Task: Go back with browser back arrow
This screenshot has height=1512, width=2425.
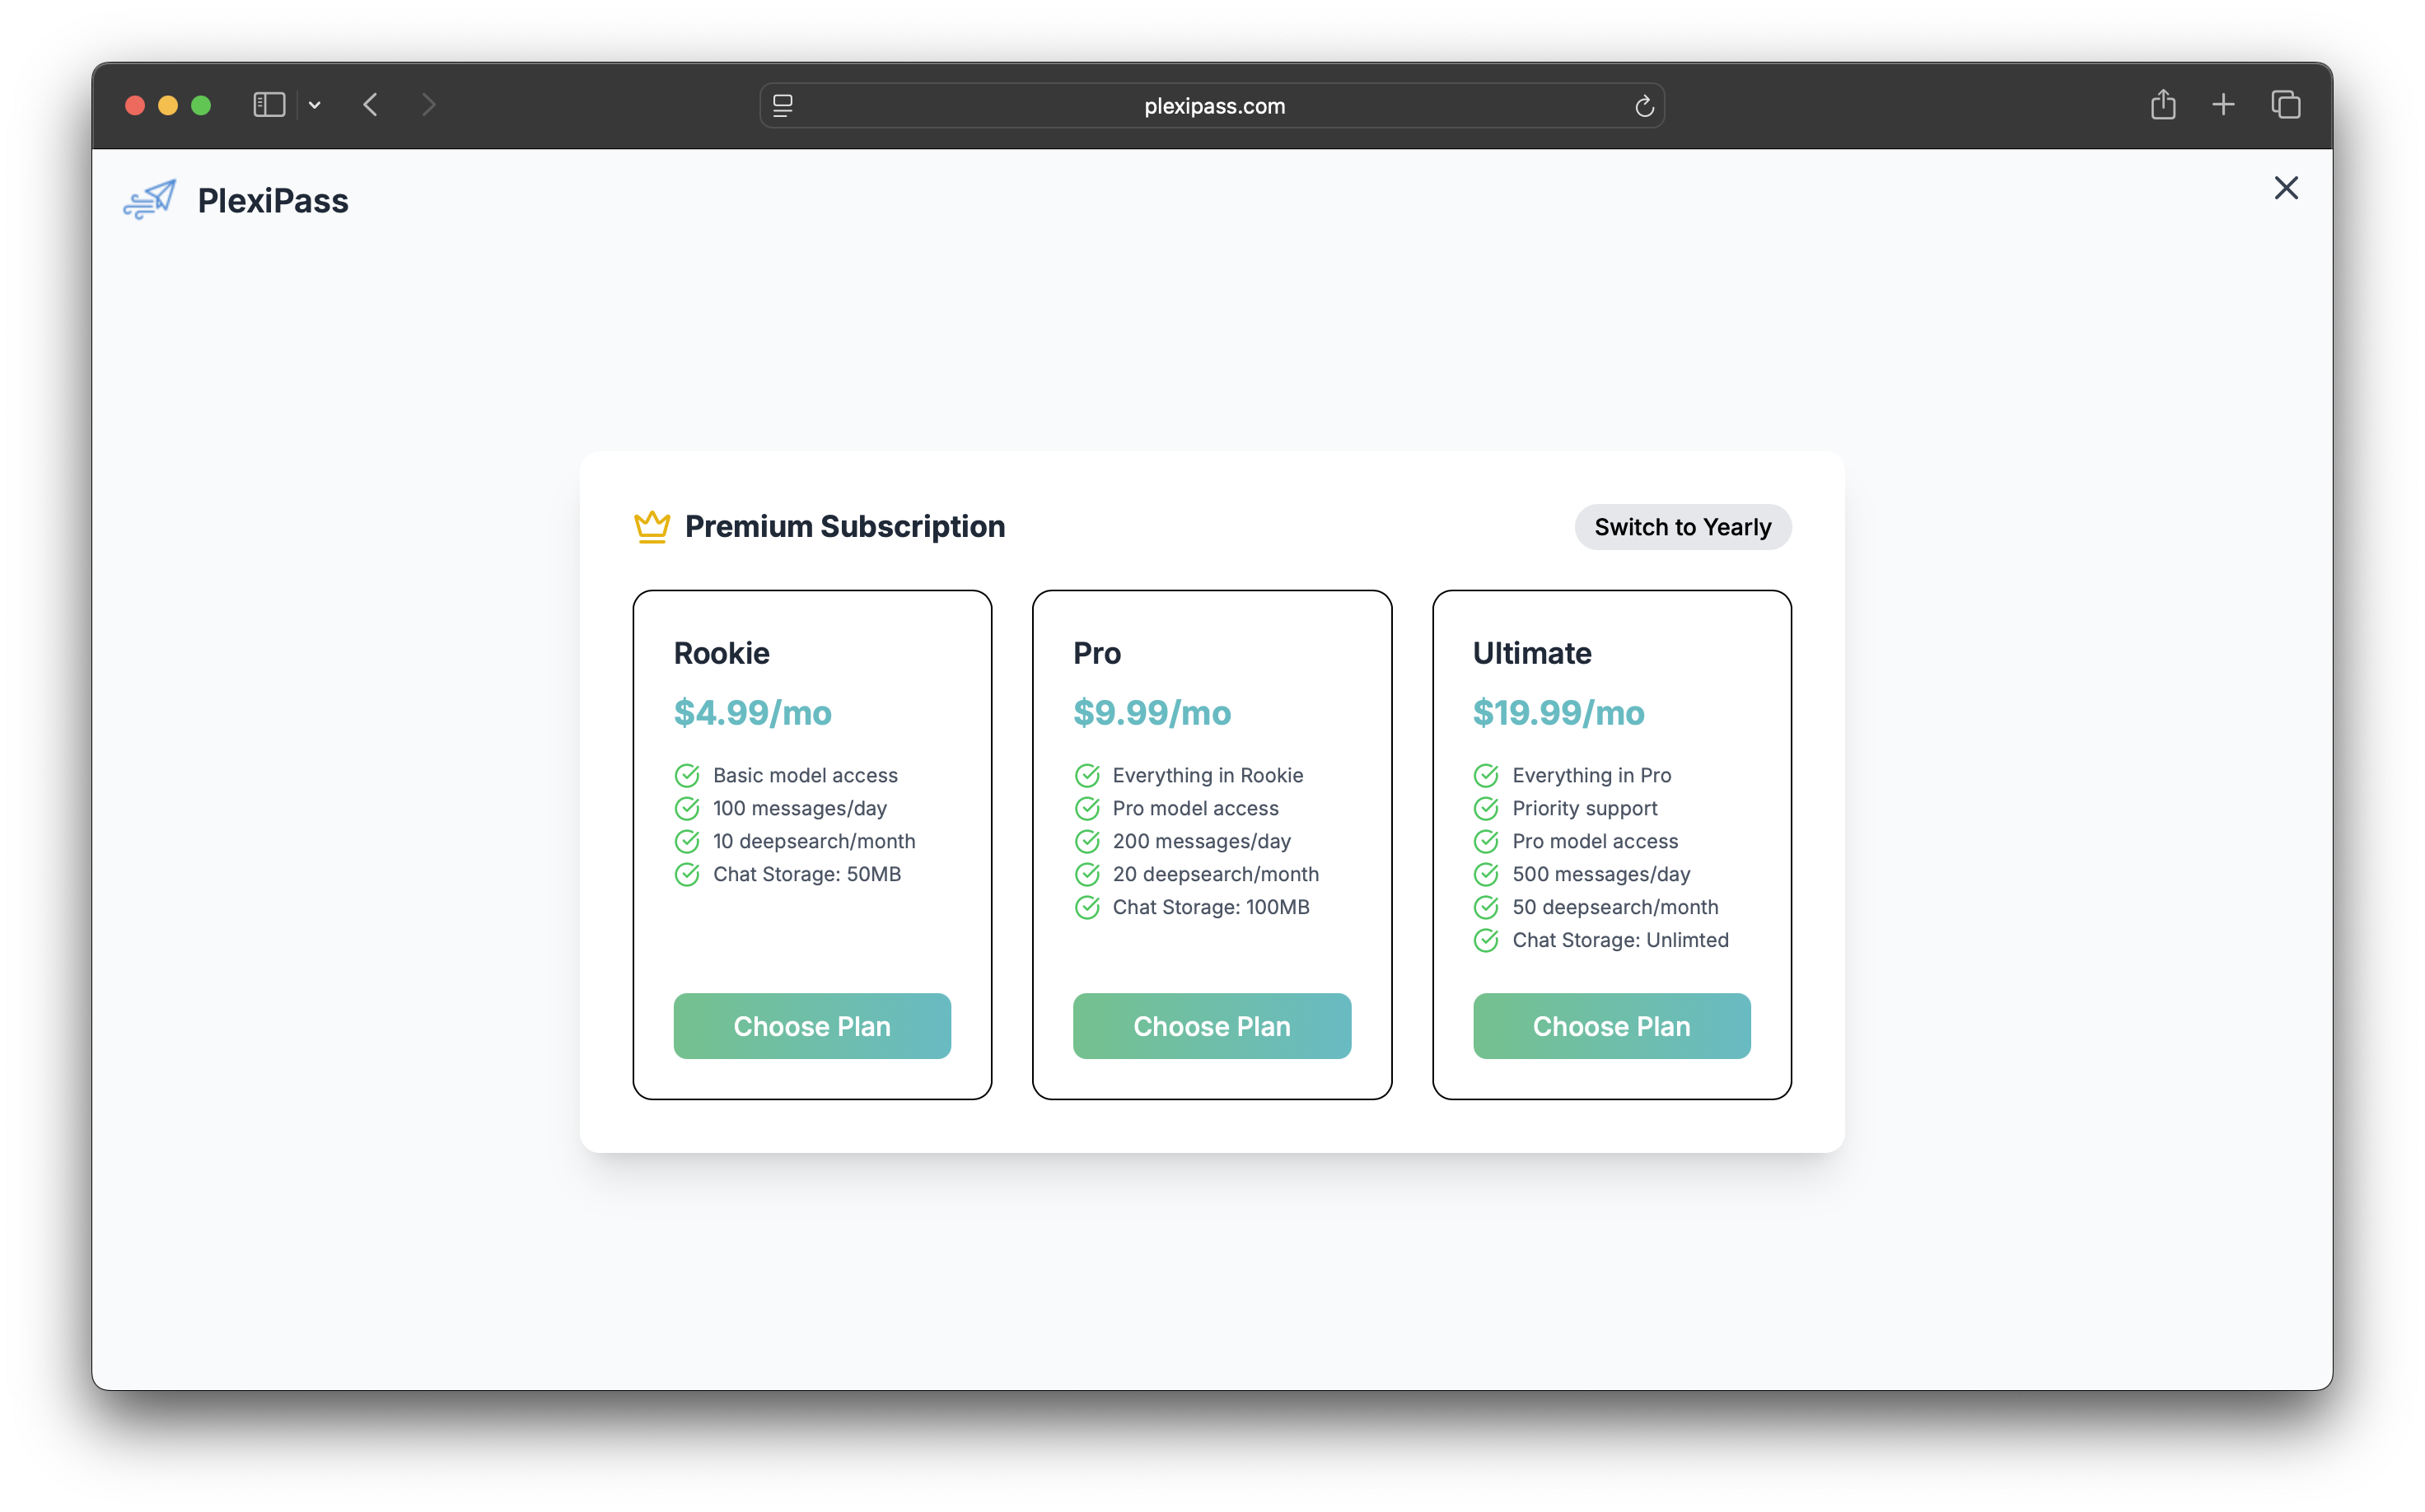Action: [x=371, y=105]
